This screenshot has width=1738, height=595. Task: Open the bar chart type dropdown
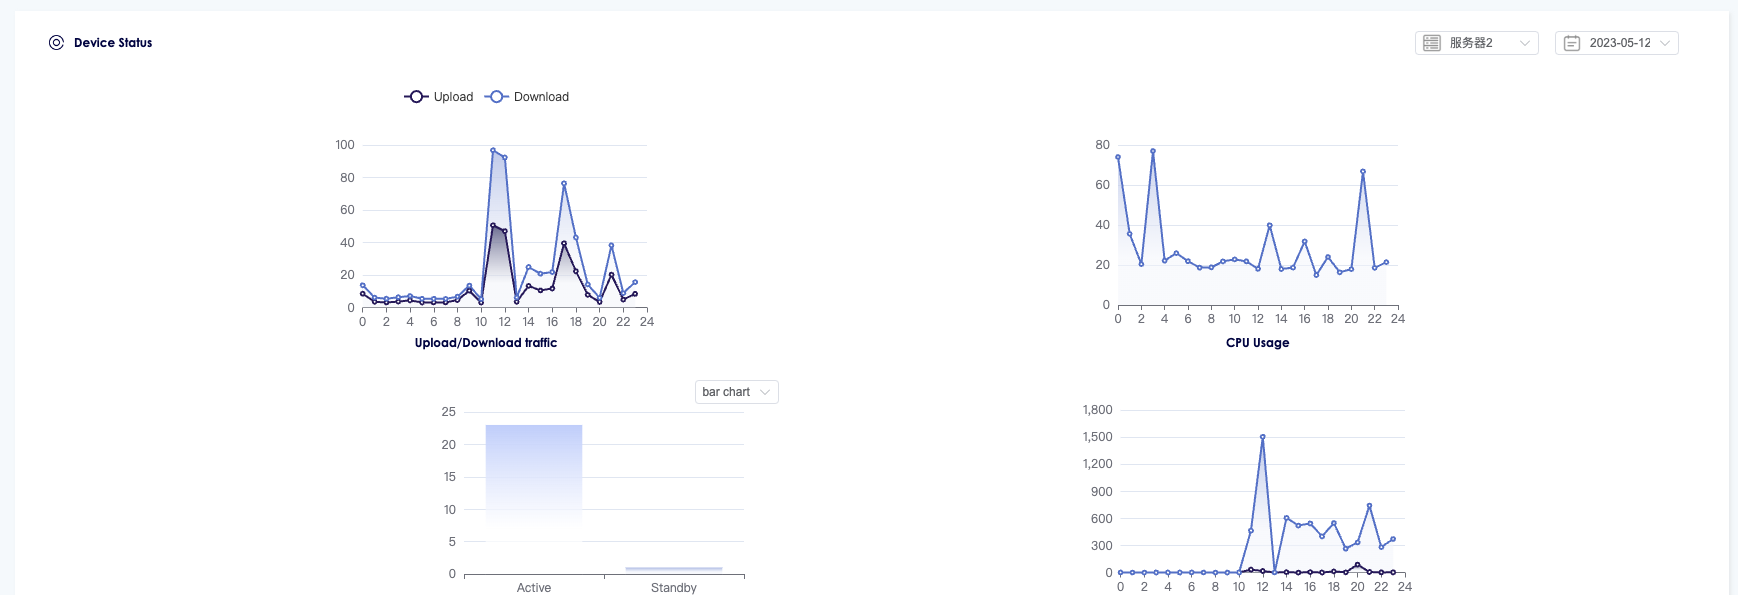click(x=736, y=392)
